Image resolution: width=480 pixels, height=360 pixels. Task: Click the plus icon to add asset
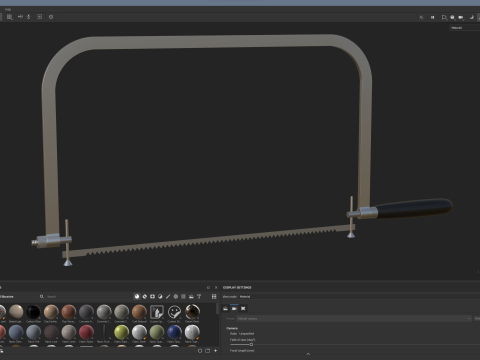point(216,351)
